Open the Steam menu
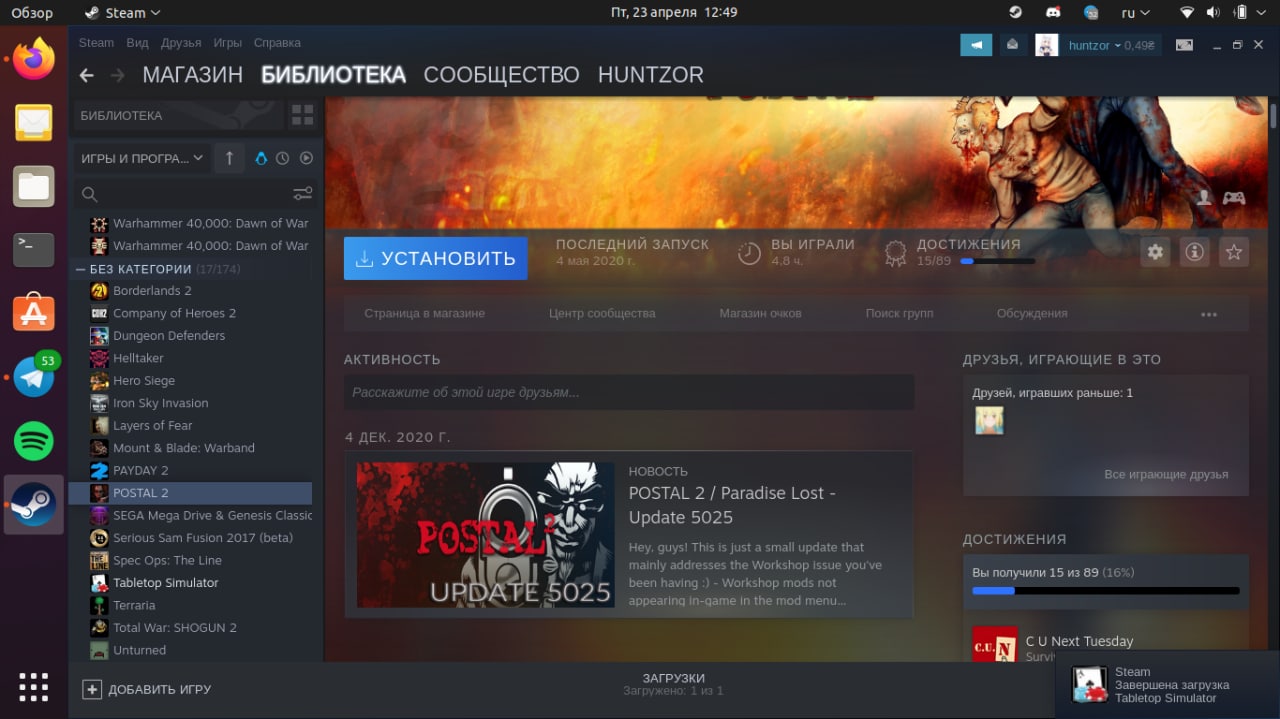1280x719 pixels. pyautogui.click(x=97, y=43)
